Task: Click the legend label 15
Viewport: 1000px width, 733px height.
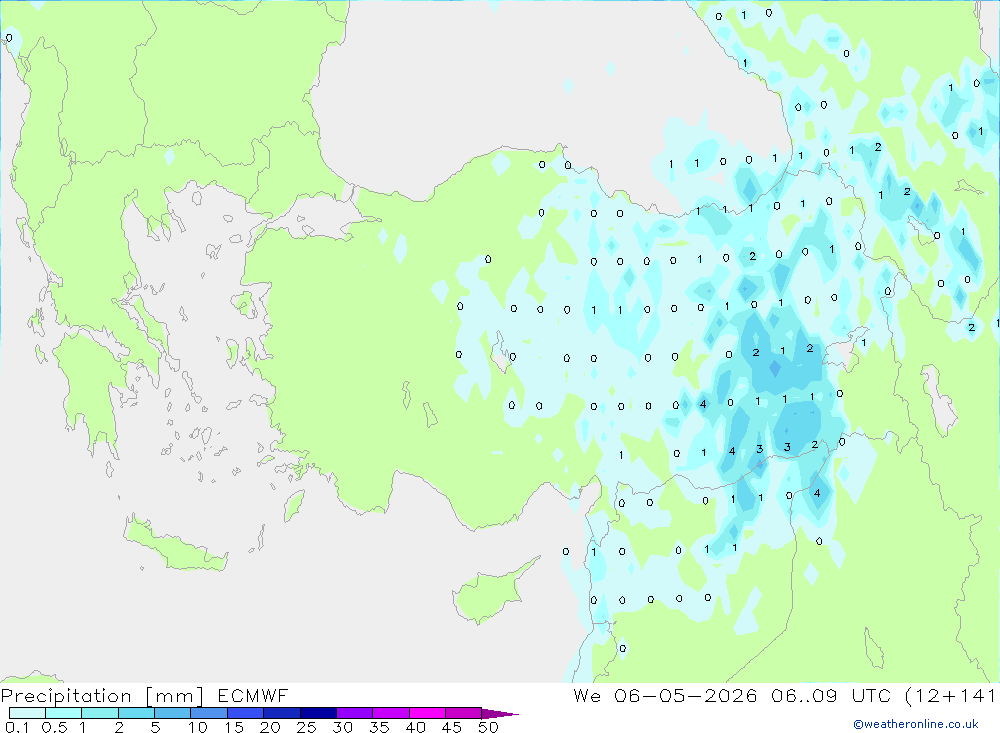Action: (234, 727)
